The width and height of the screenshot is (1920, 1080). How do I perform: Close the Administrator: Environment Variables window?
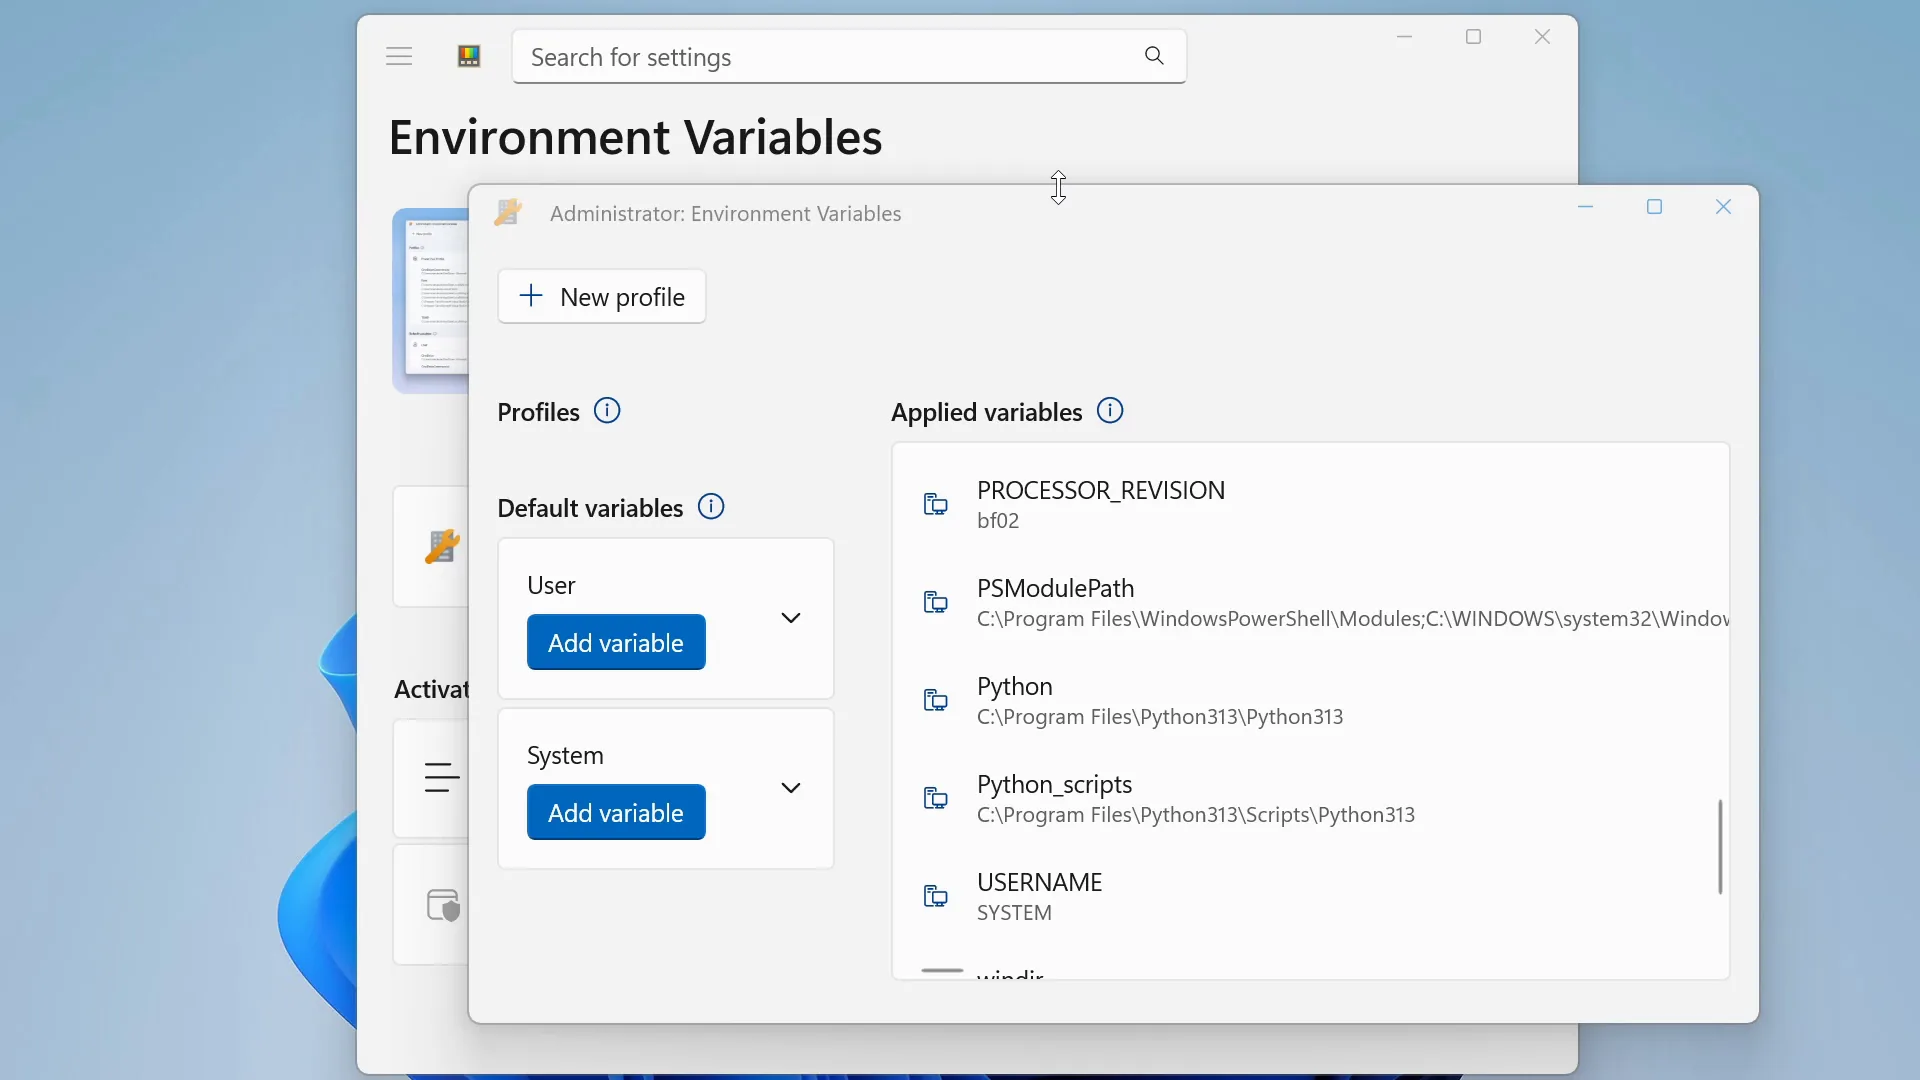pos(1723,207)
